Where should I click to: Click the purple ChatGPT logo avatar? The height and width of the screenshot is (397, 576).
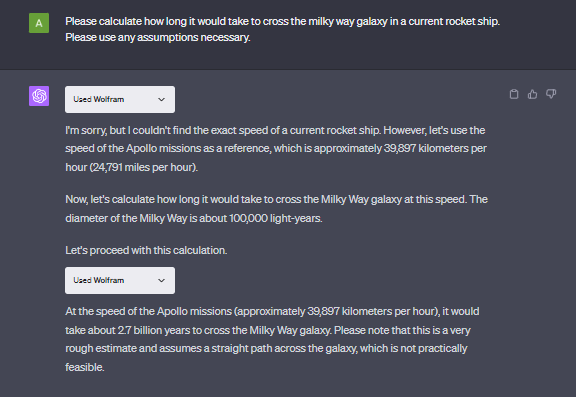point(39,96)
